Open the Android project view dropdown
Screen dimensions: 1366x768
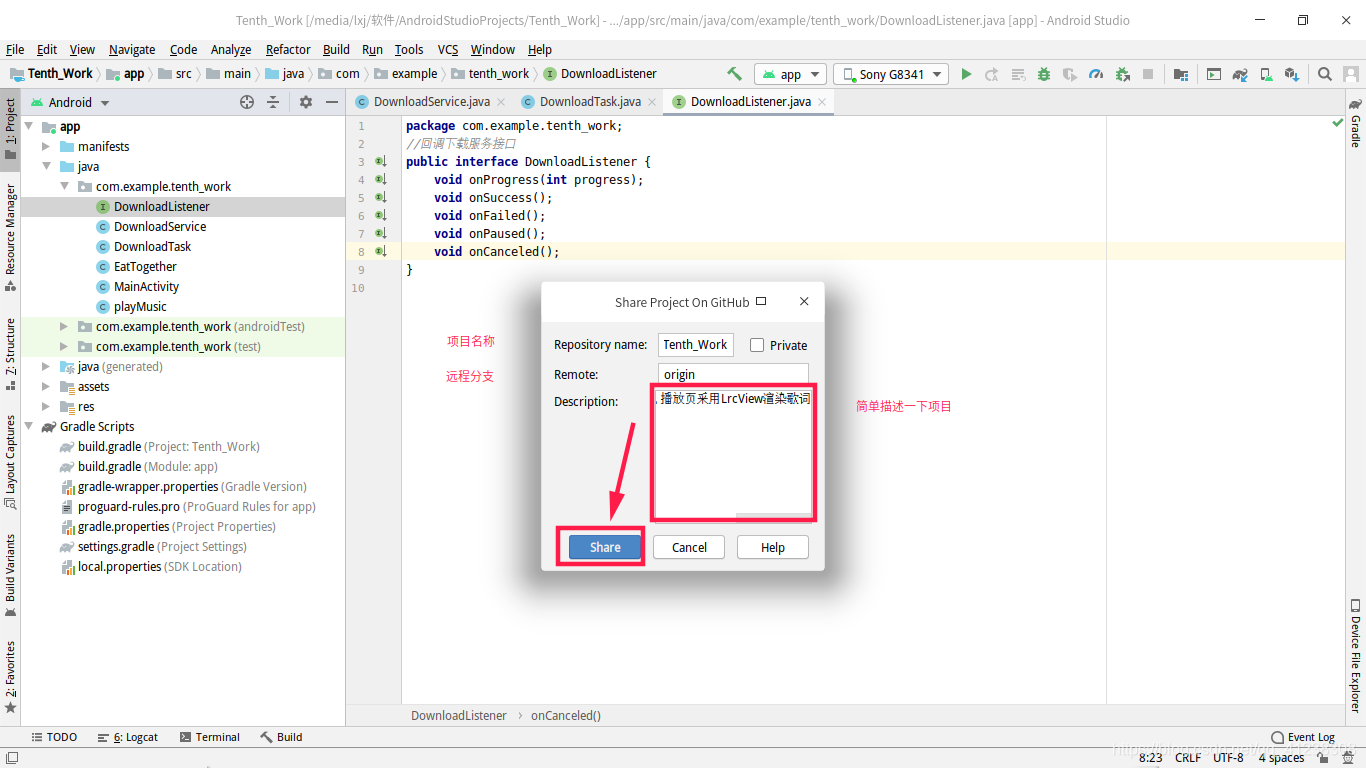[x=70, y=102]
